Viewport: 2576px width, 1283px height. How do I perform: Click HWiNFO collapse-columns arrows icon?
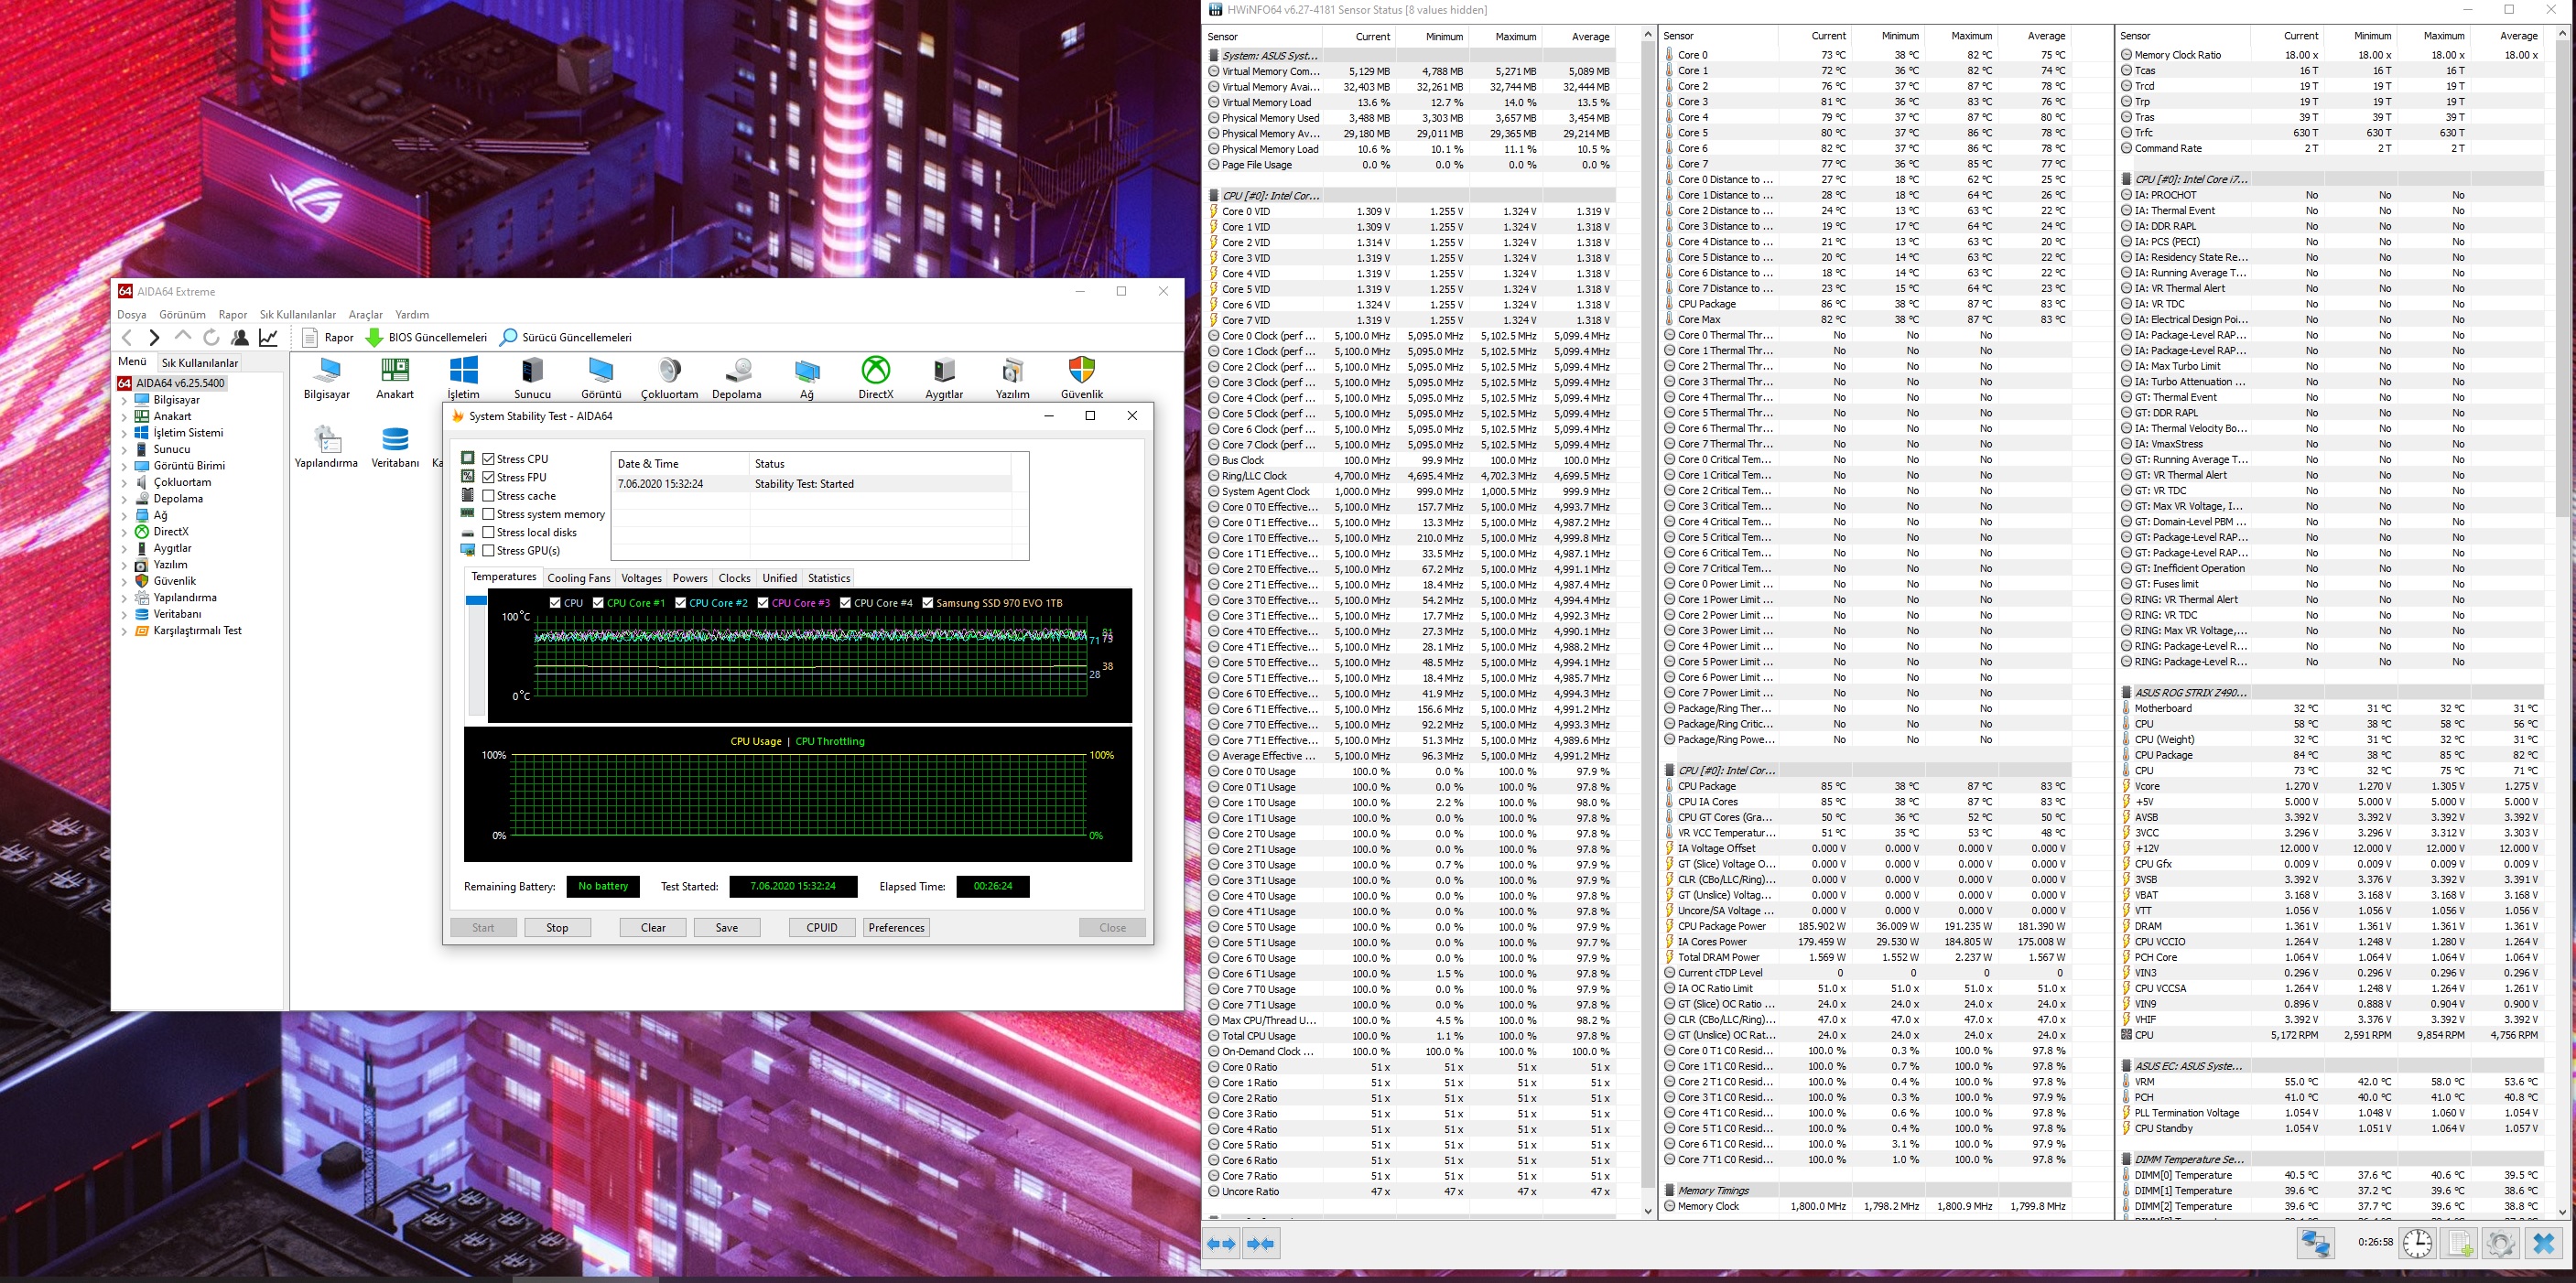click(1260, 1243)
